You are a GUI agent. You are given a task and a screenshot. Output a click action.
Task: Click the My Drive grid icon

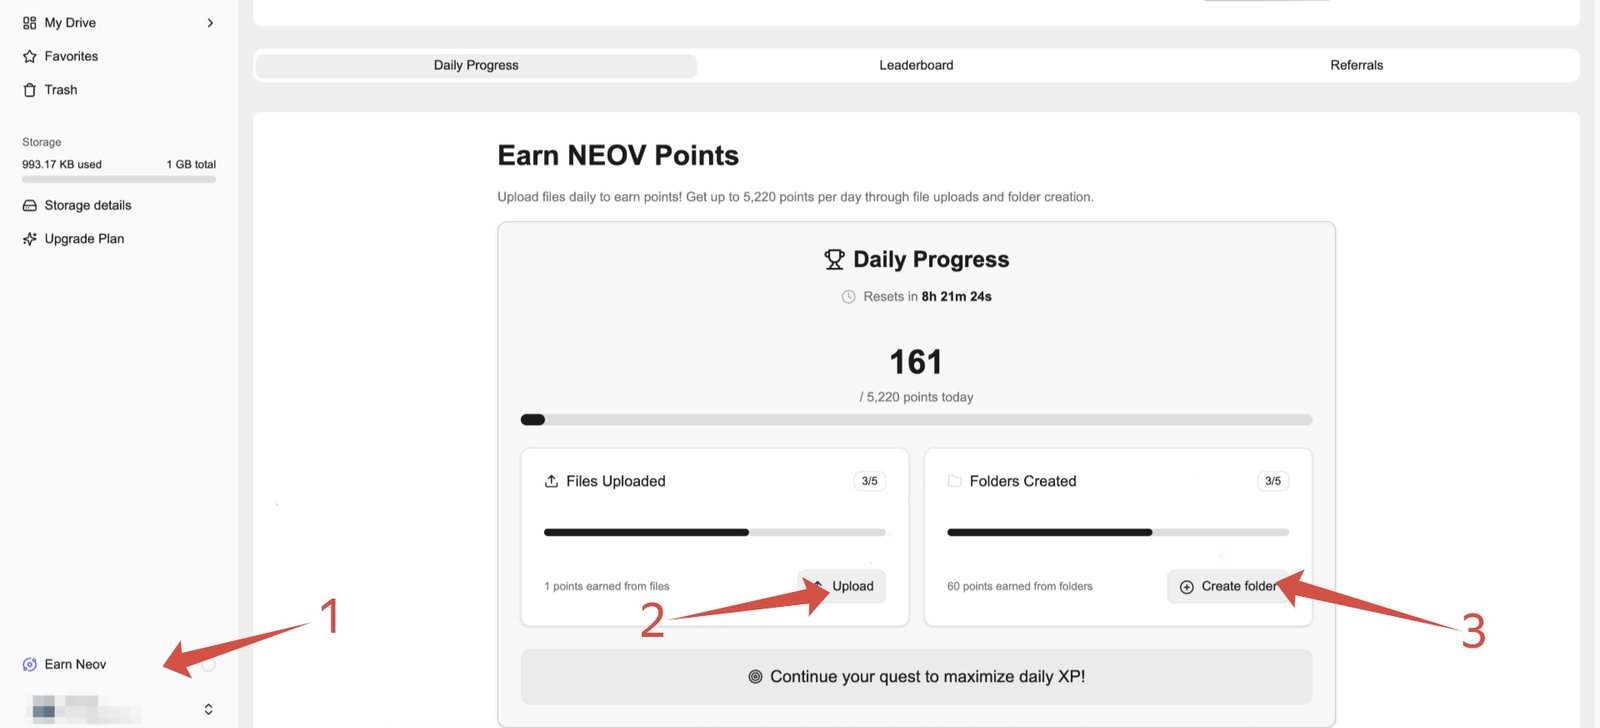tap(30, 23)
